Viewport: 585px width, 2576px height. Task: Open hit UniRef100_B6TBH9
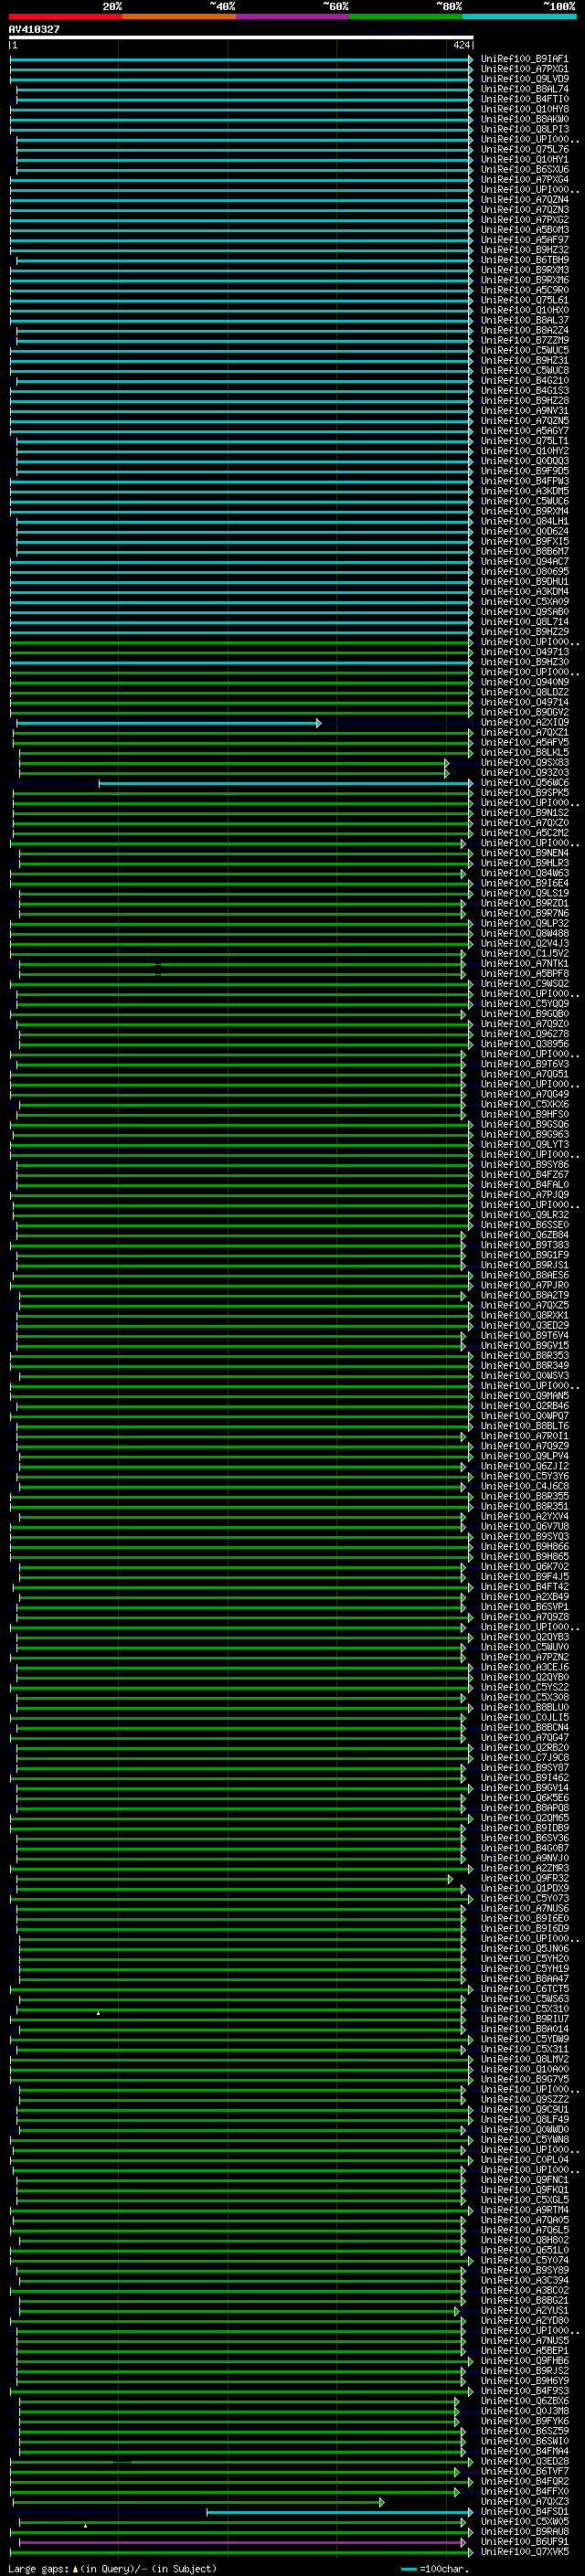pos(525,260)
